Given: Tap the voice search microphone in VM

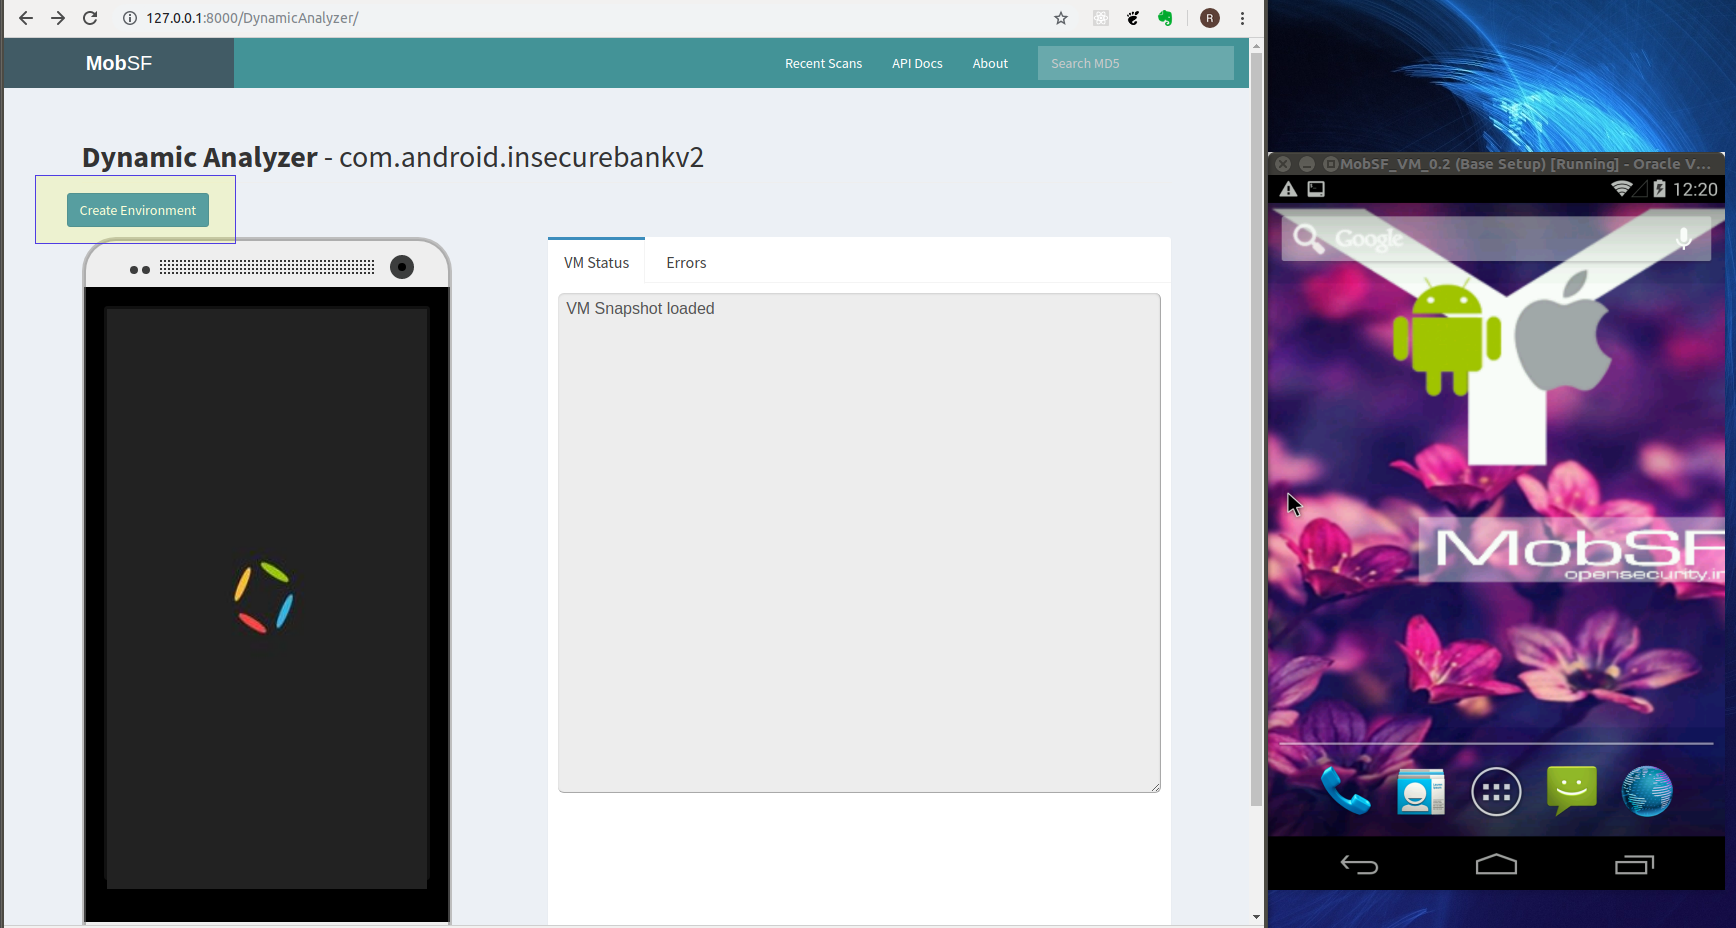Looking at the screenshot, I should pyautogui.click(x=1684, y=238).
